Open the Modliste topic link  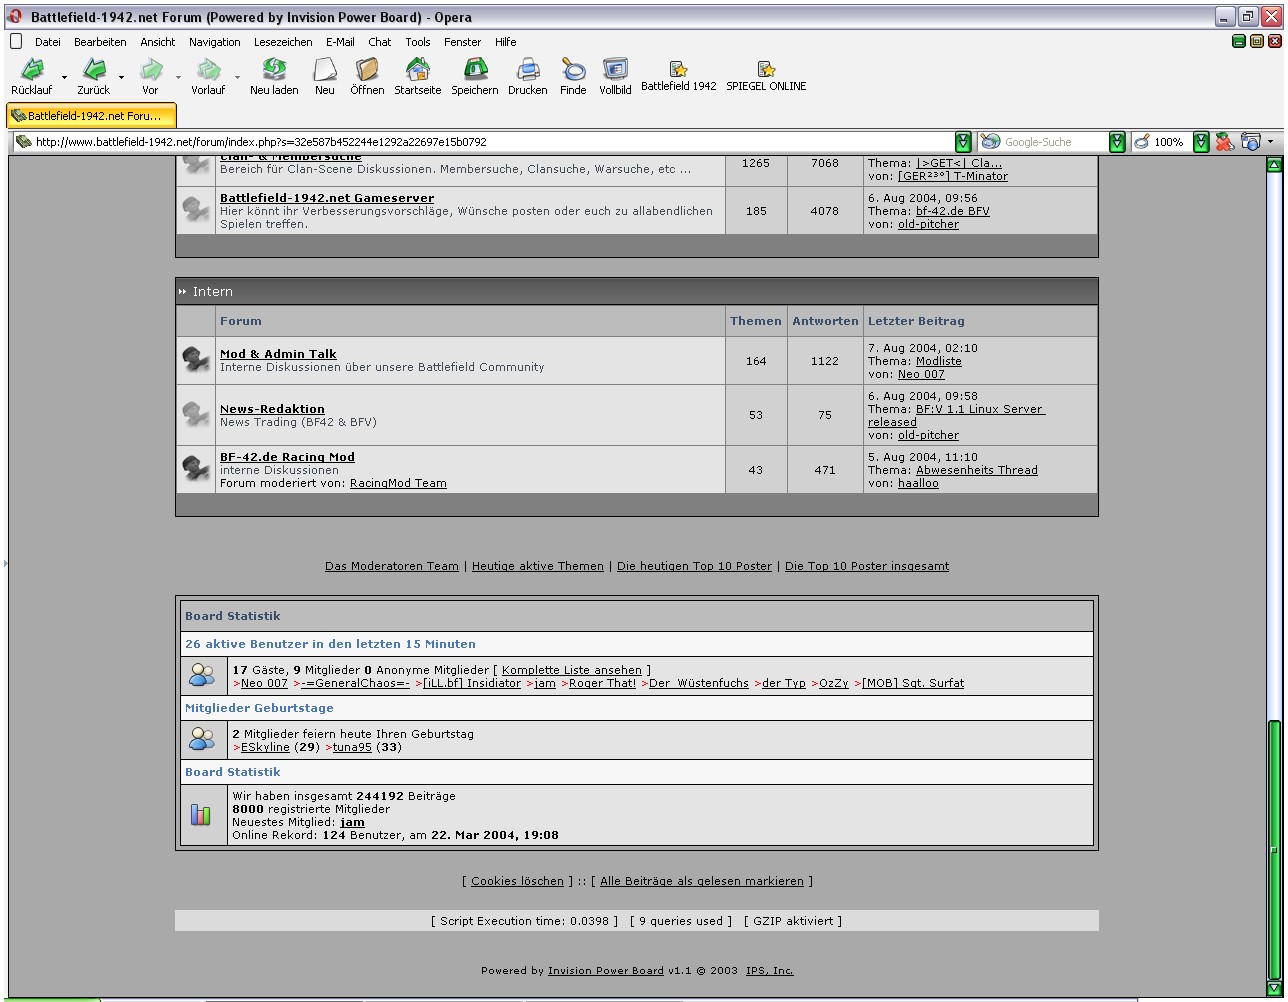click(x=939, y=361)
